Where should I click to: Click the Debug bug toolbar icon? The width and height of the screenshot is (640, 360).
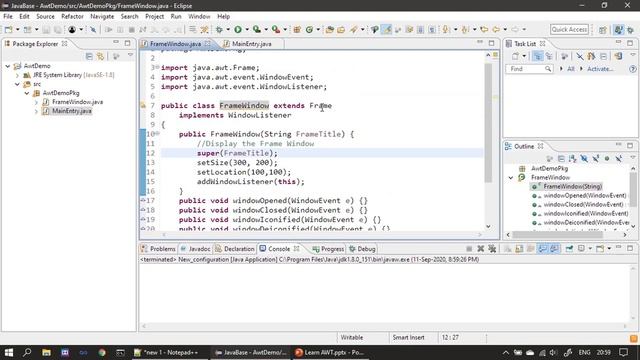(219, 29)
